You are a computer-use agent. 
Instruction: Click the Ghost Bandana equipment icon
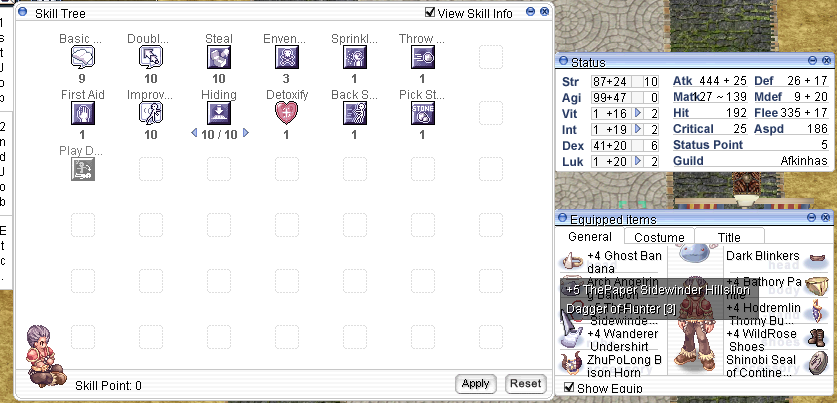click(572, 261)
